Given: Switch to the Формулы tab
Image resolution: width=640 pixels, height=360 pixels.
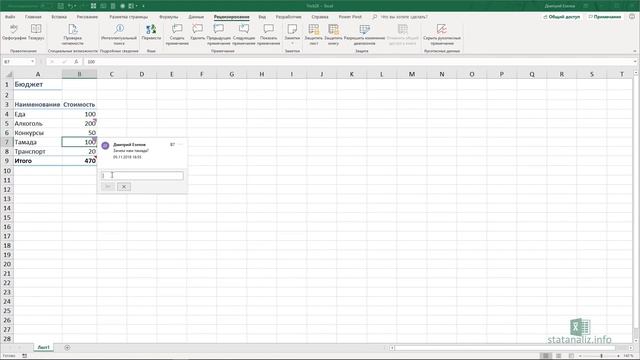Looking at the screenshot, I should click(x=169, y=17).
